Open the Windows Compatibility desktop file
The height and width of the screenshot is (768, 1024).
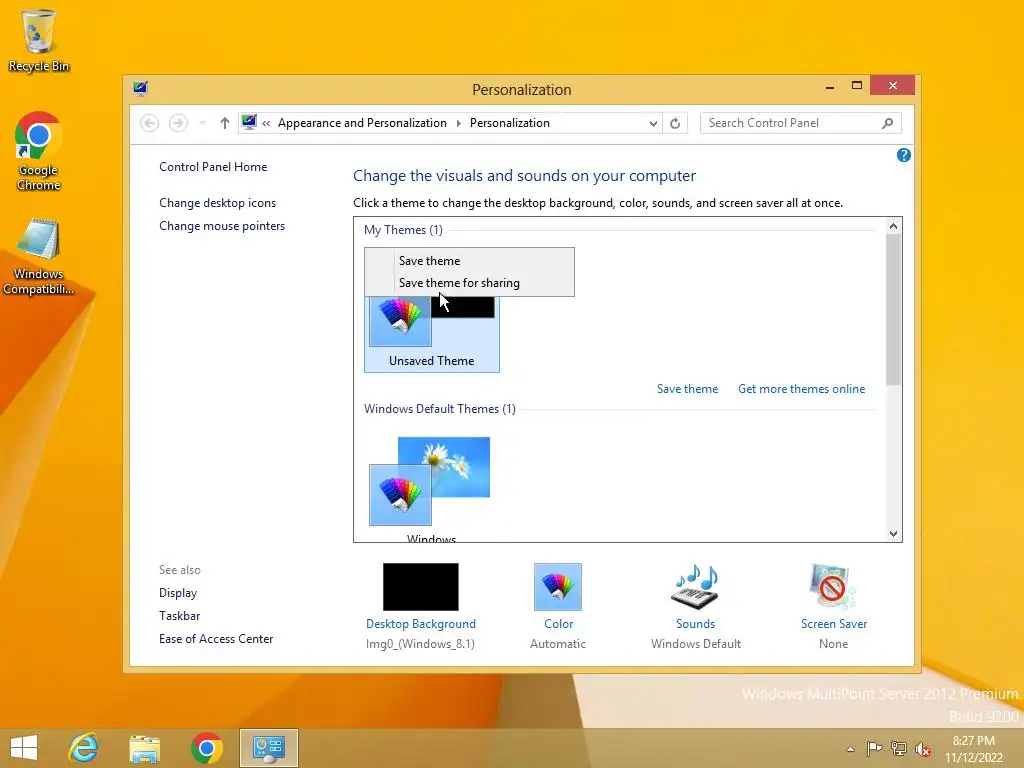pyautogui.click(x=39, y=257)
